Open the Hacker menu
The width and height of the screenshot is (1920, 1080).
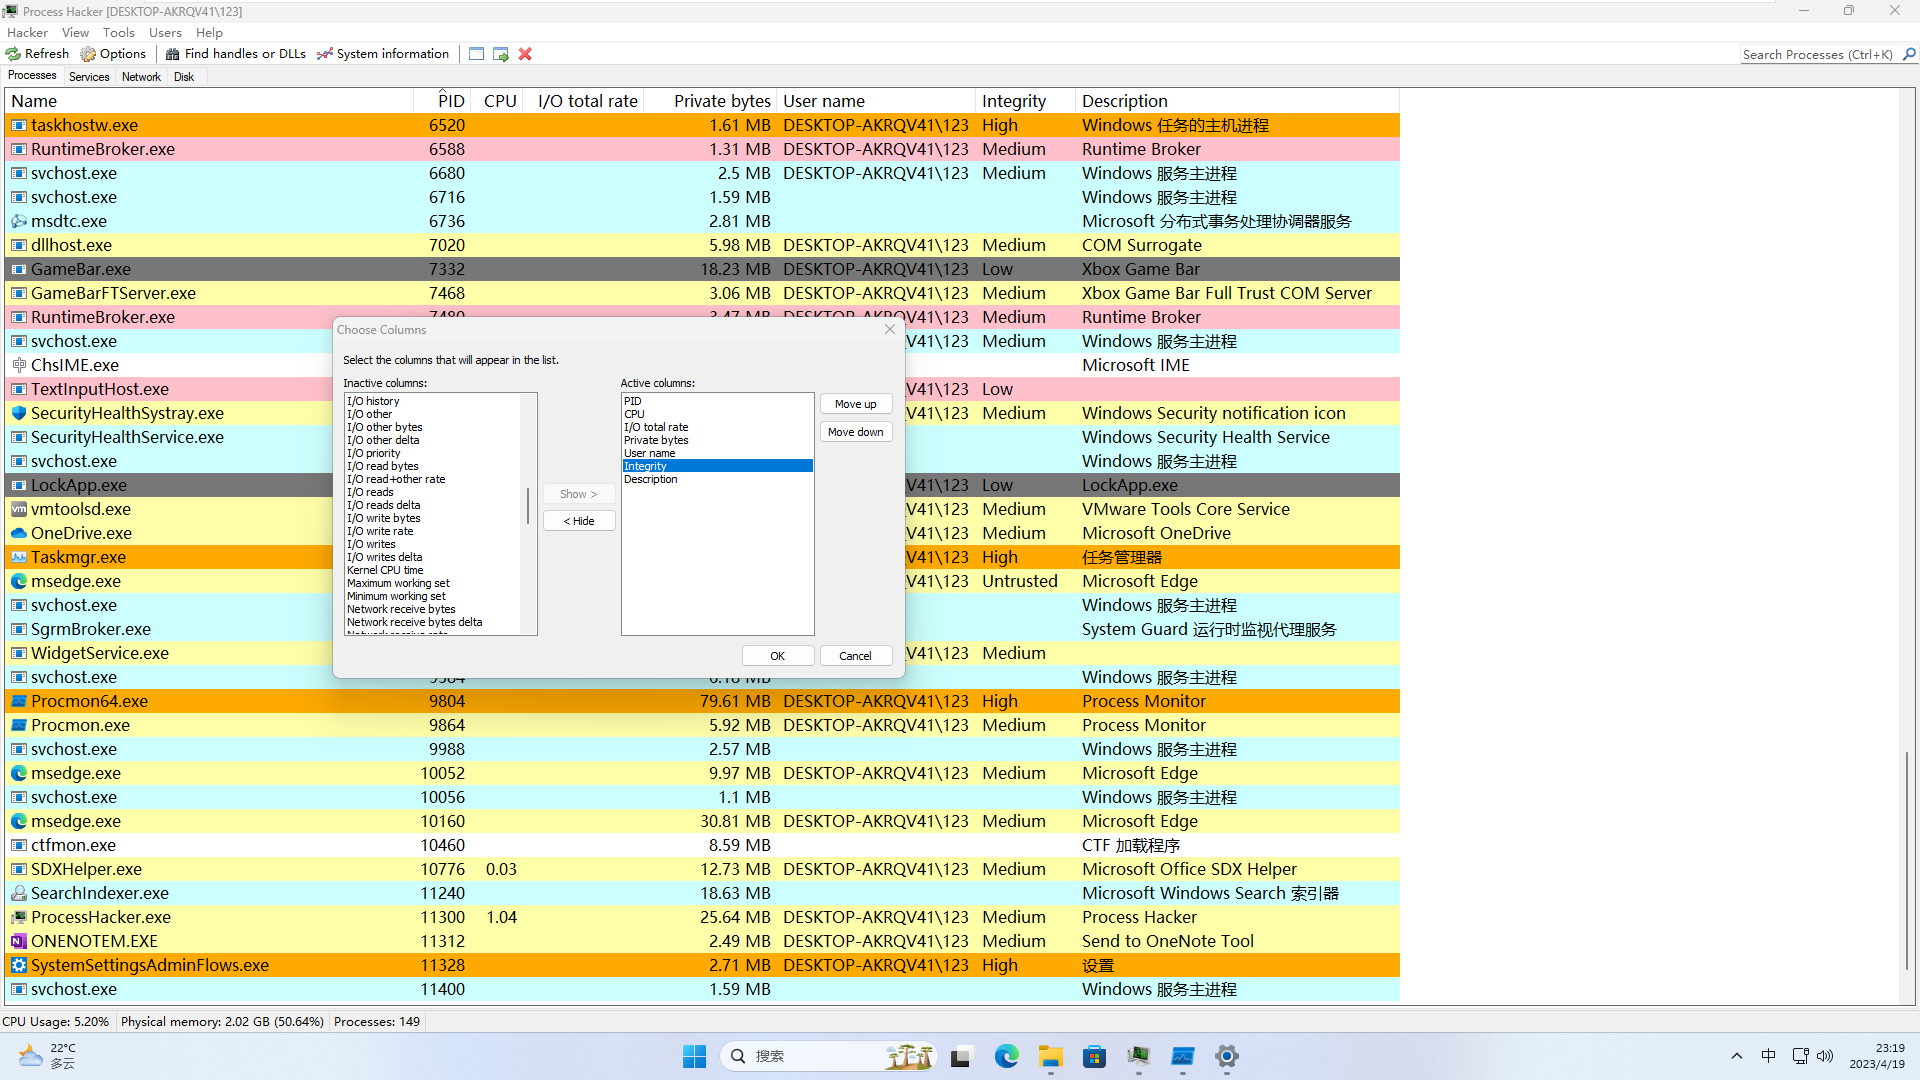[x=27, y=33]
